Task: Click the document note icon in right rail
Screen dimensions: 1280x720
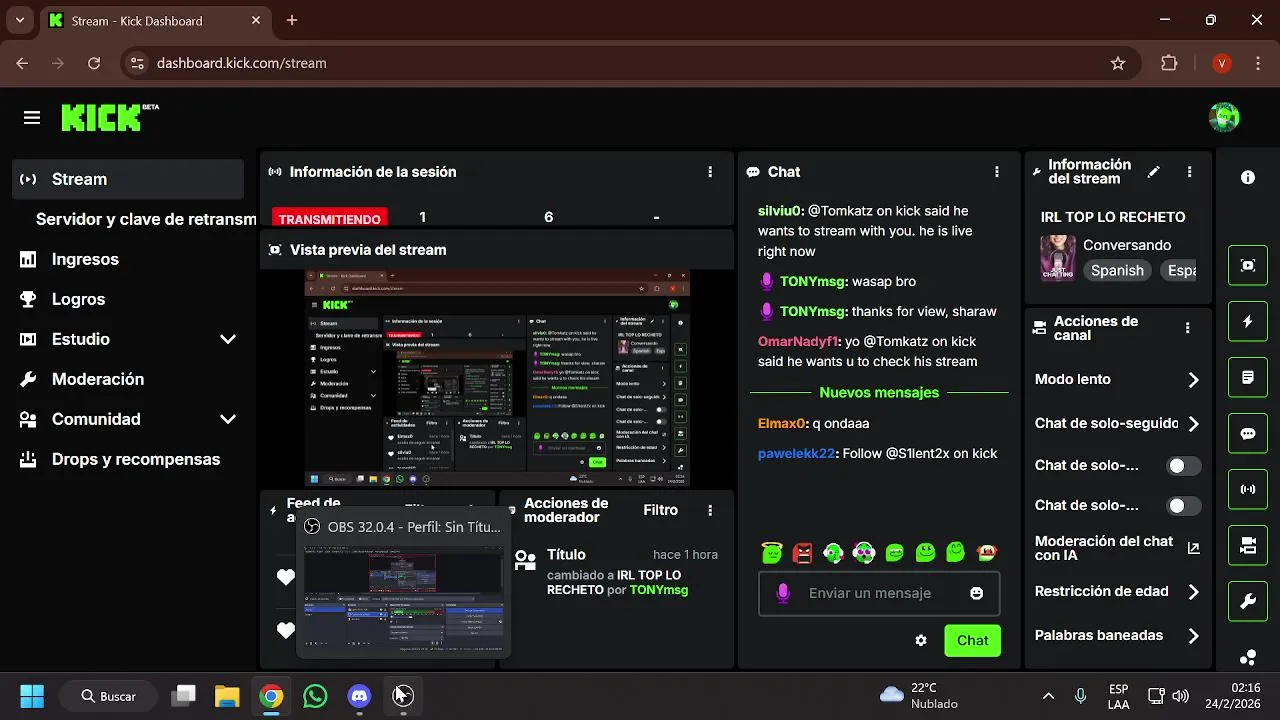Action: 1248,377
